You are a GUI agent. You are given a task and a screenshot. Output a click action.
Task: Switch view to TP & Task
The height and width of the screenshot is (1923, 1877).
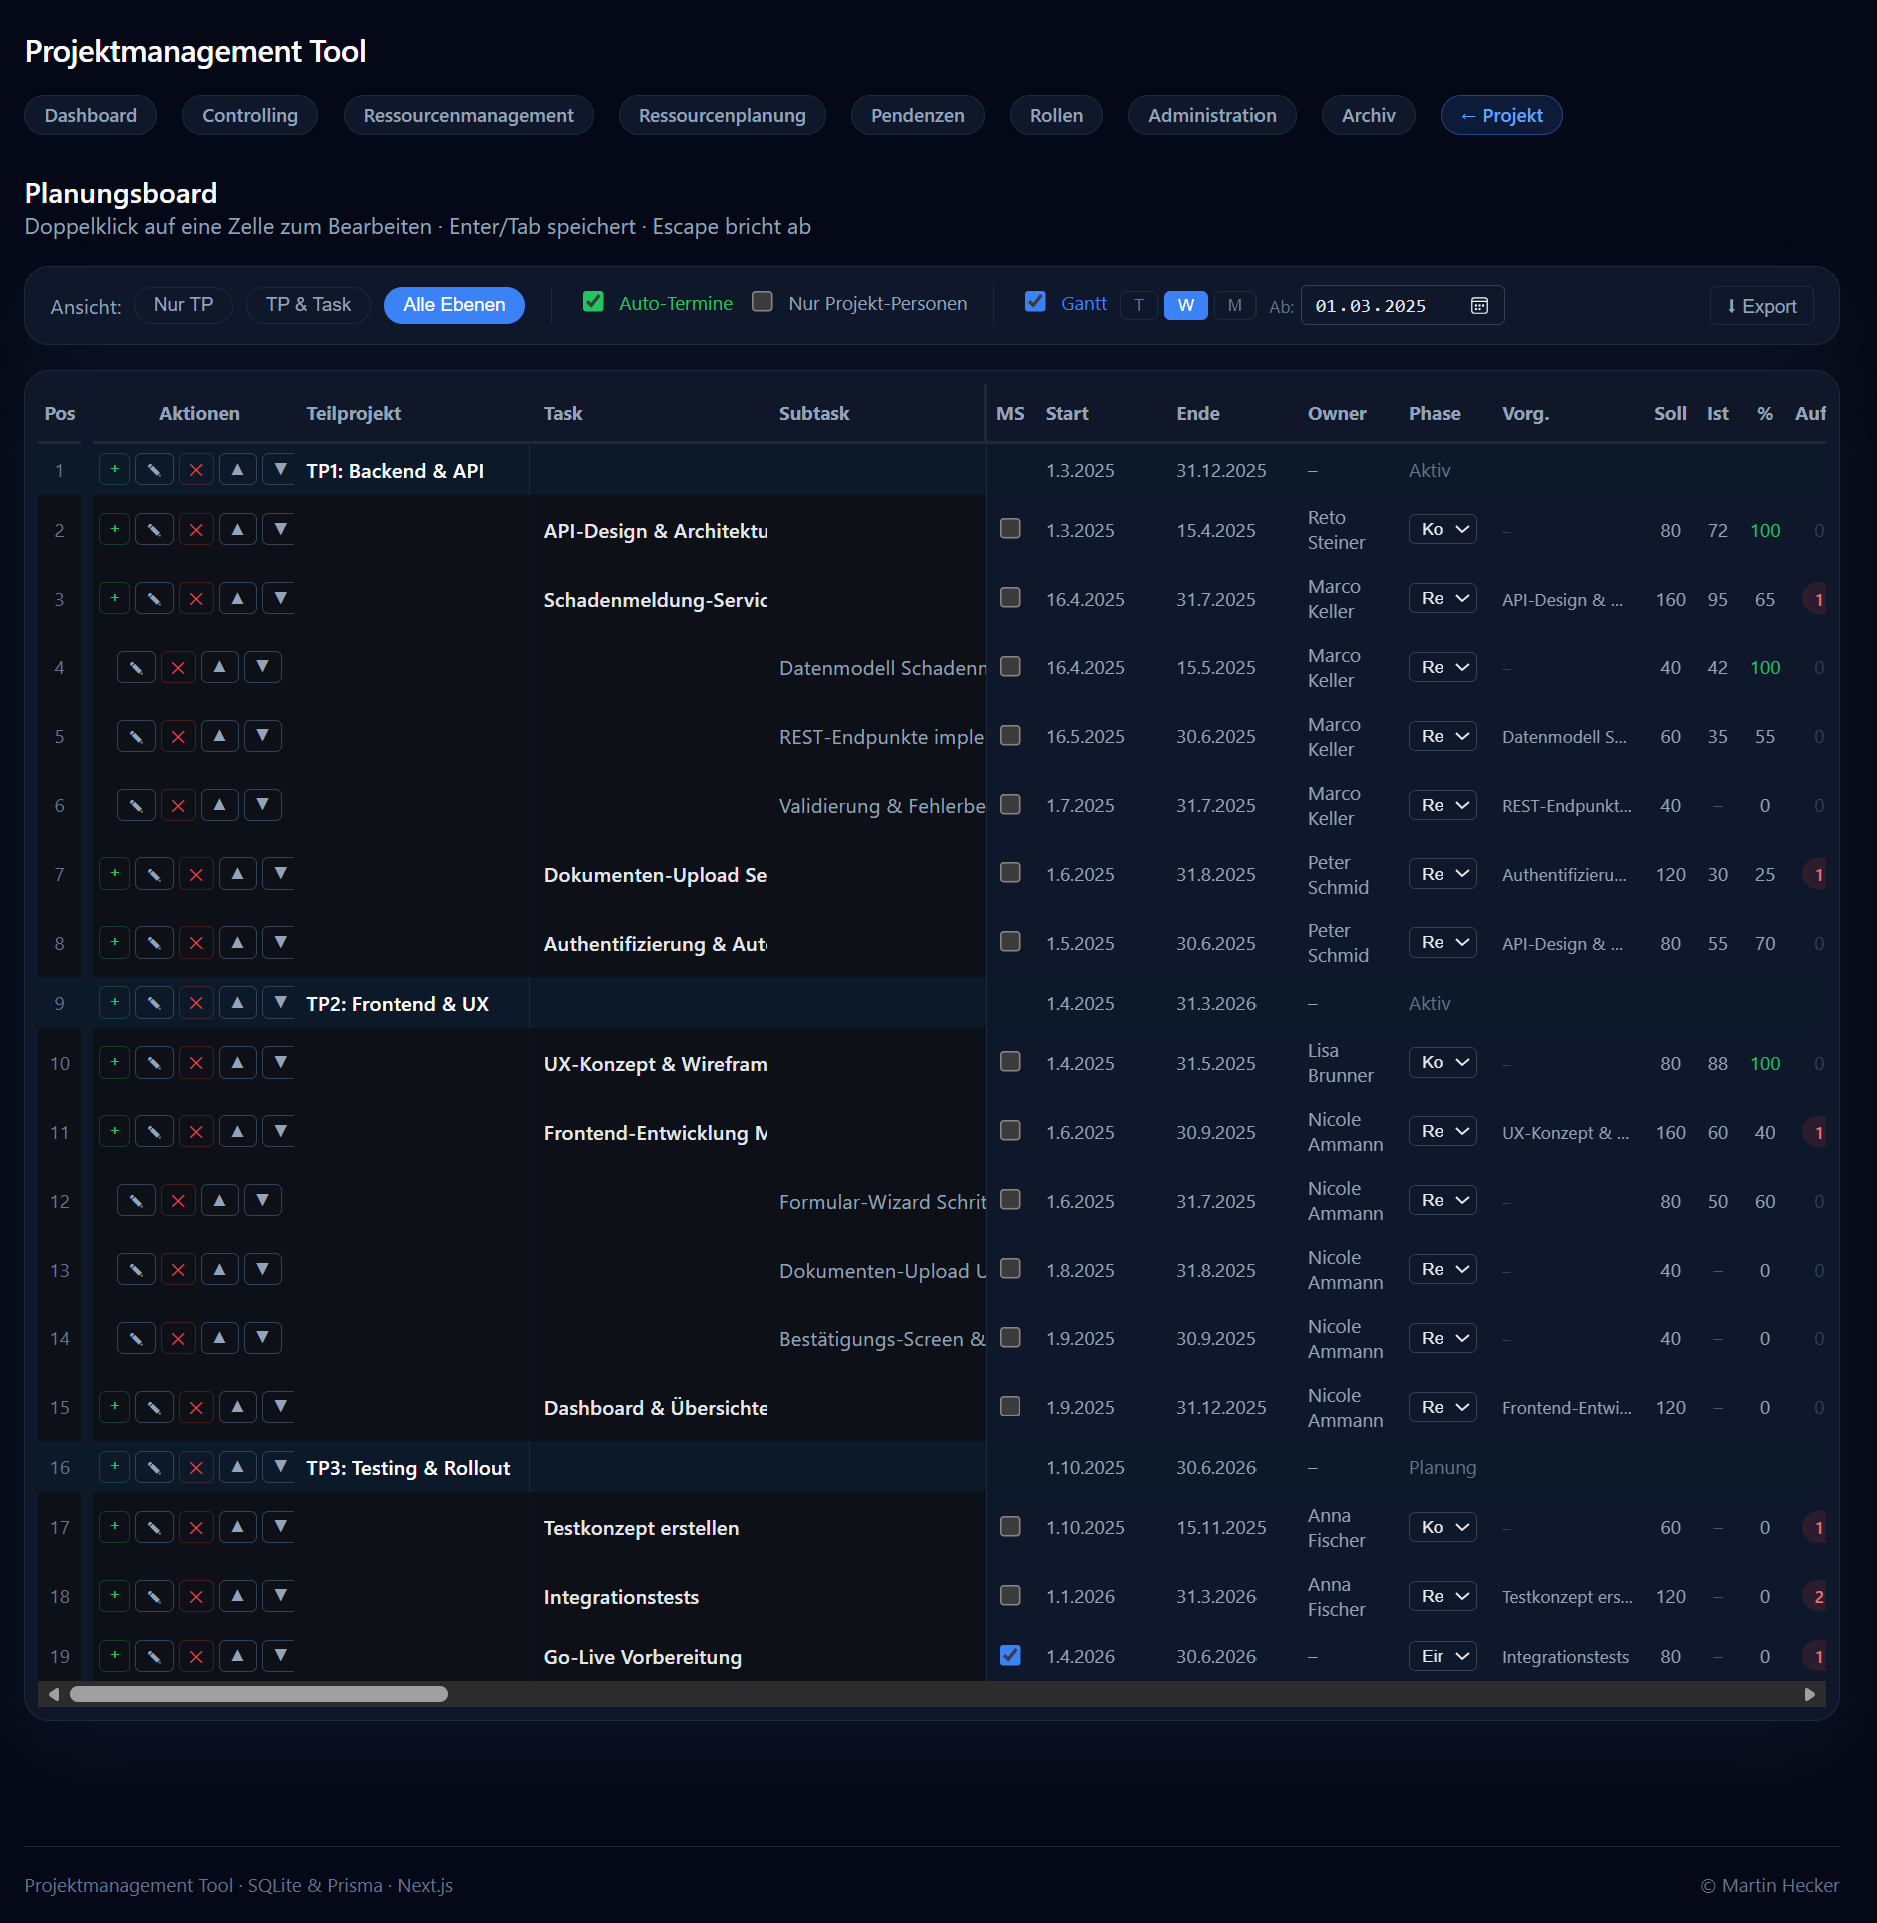(x=308, y=305)
